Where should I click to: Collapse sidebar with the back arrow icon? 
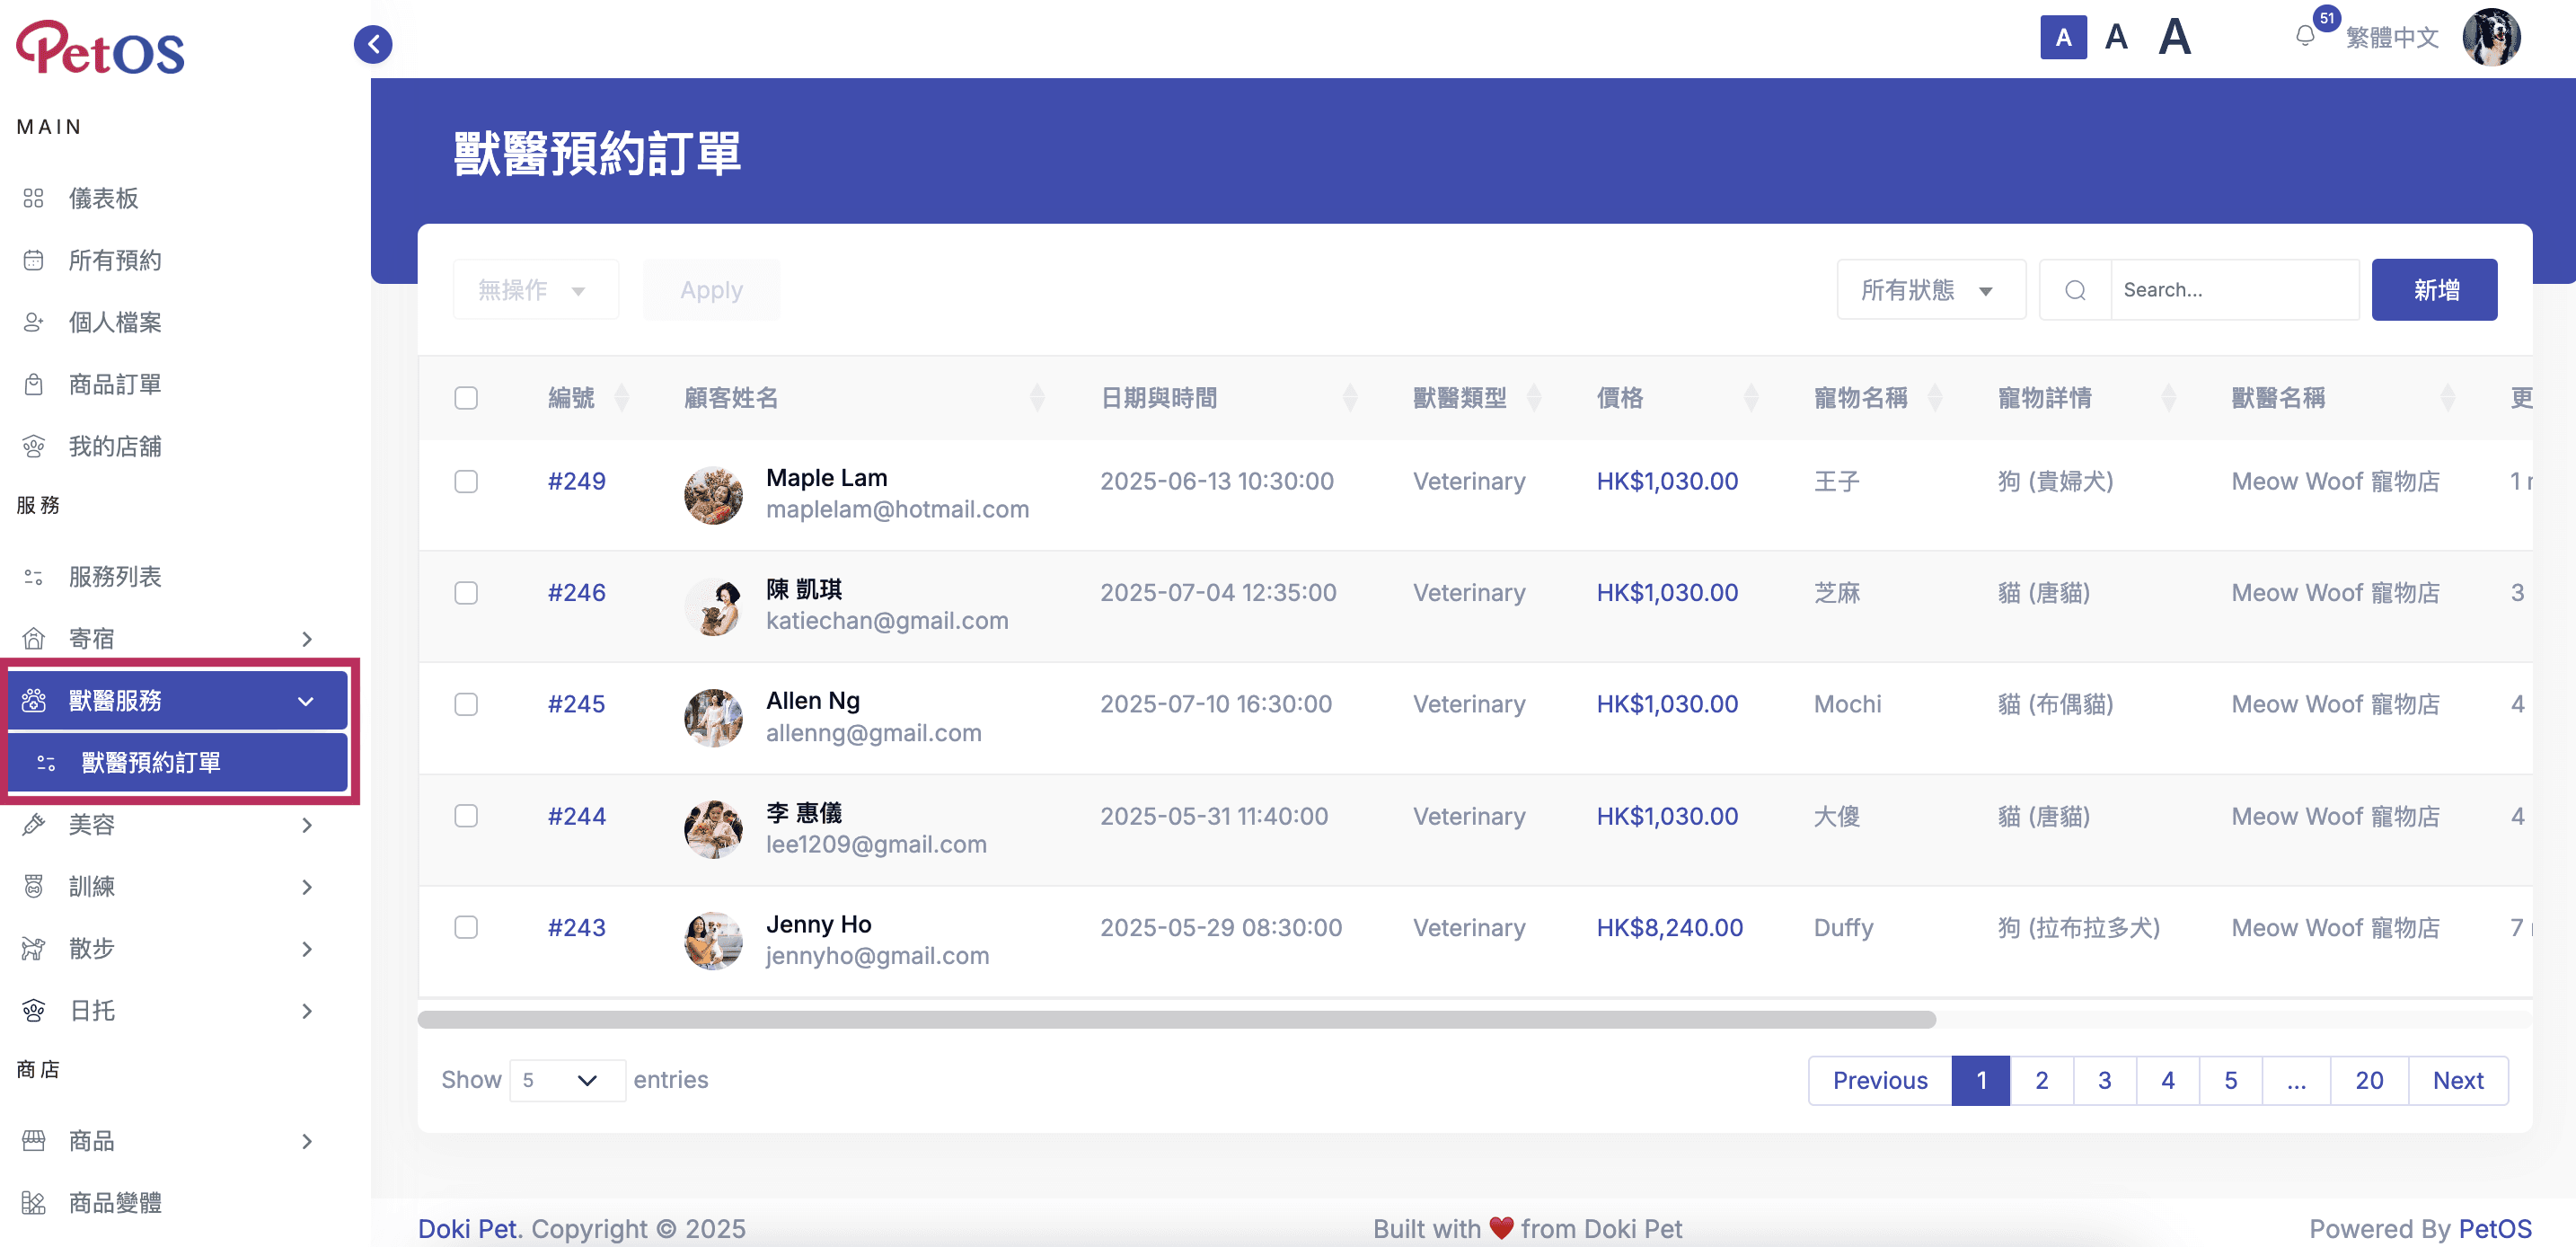pyautogui.click(x=373, y=44)
